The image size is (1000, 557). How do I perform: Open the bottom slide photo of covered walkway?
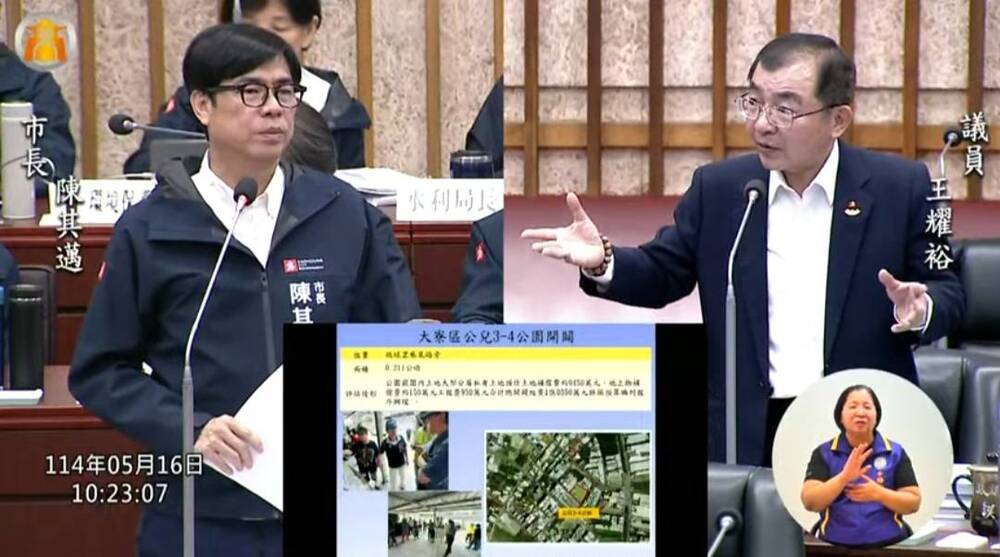click(434, 522)
